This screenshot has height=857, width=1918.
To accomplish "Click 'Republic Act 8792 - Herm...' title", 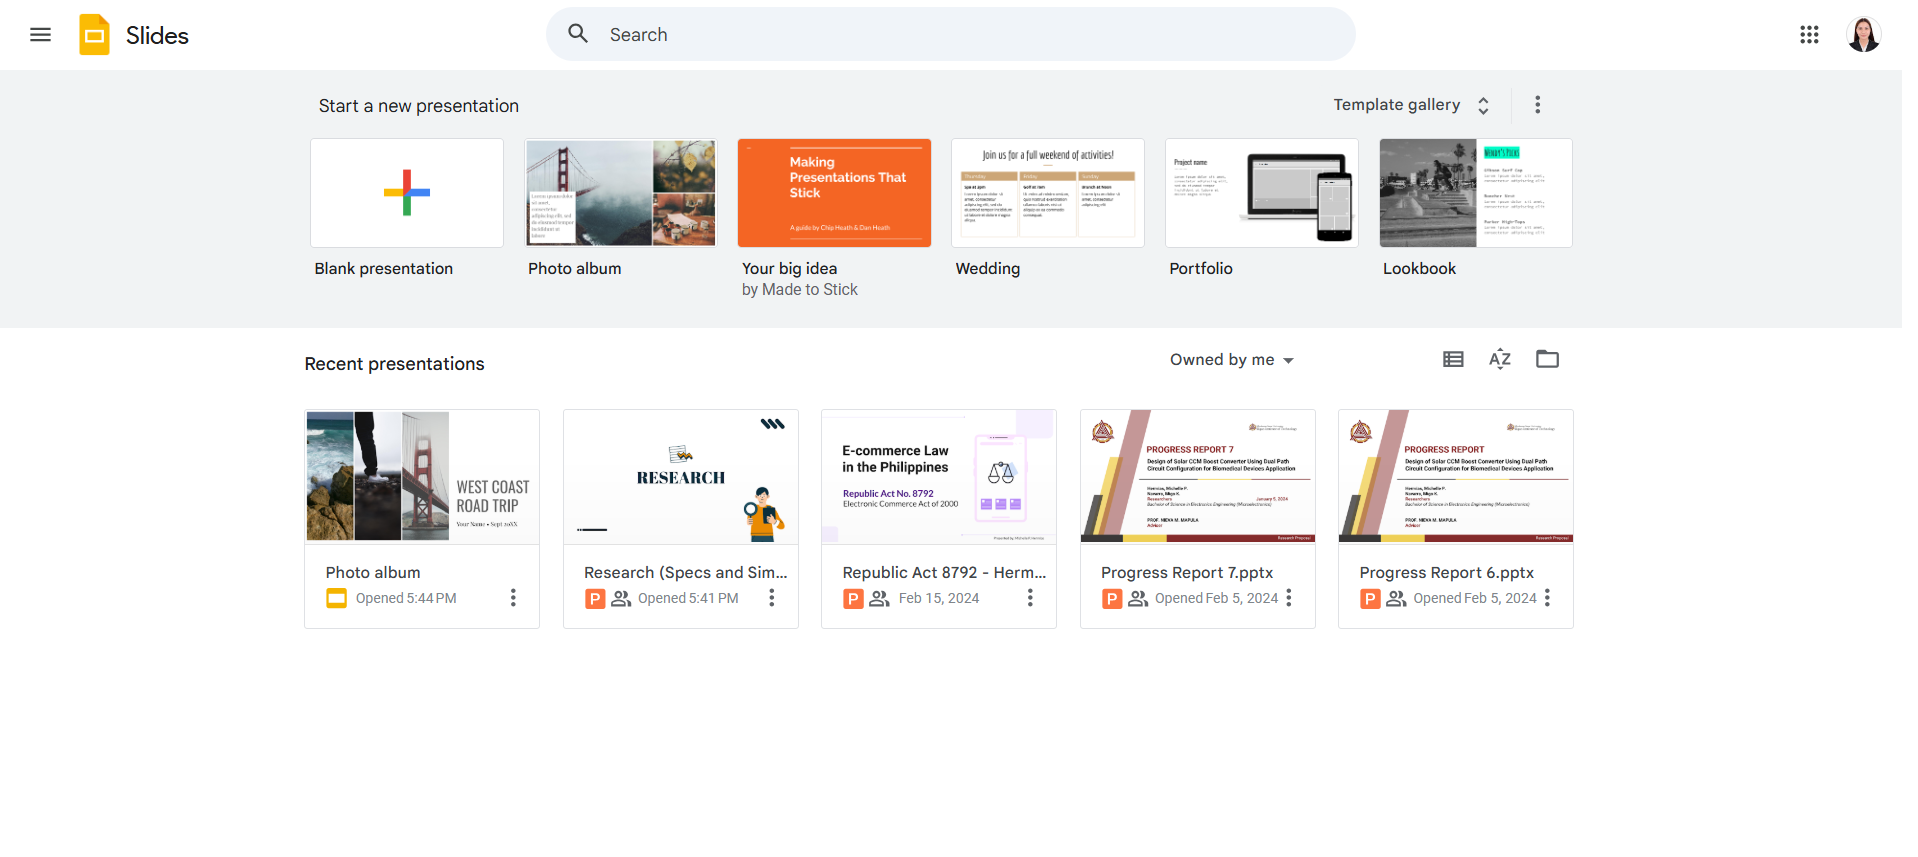I will tap(944, 573).
